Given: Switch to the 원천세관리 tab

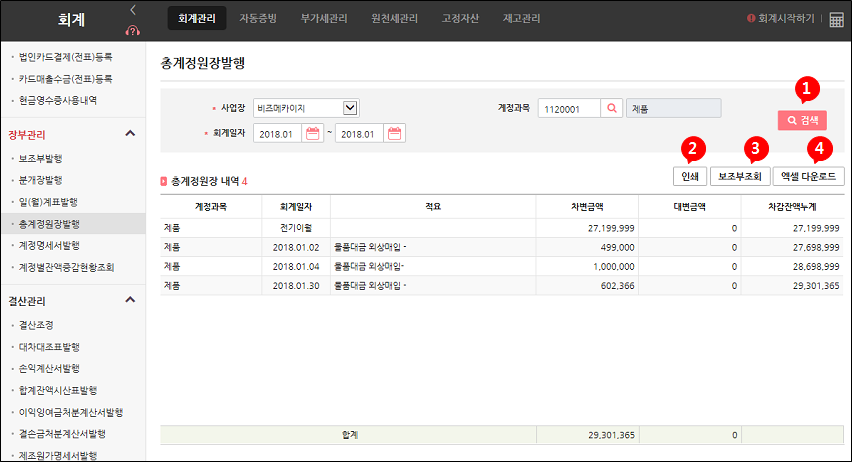Looking at the screenshot, I should 394,18.
